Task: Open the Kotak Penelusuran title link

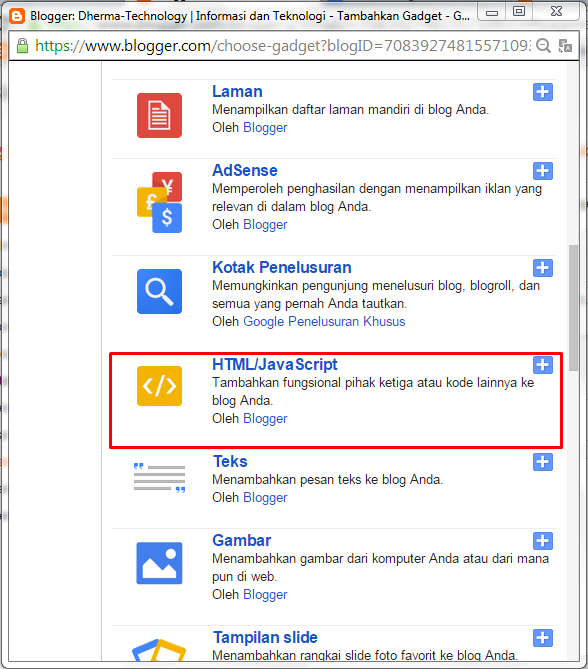Action: click(282, 267)
